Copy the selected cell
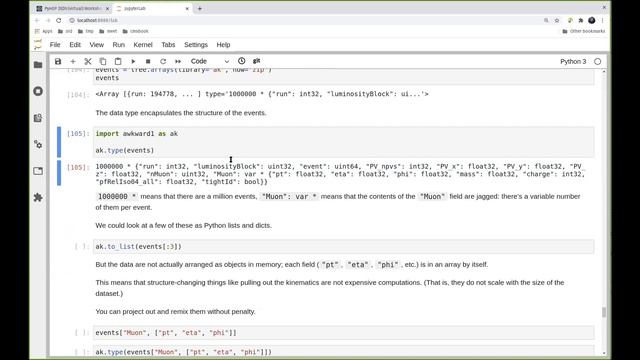The height and width of the screenshot is (360, 640). [x=103, y=61]
